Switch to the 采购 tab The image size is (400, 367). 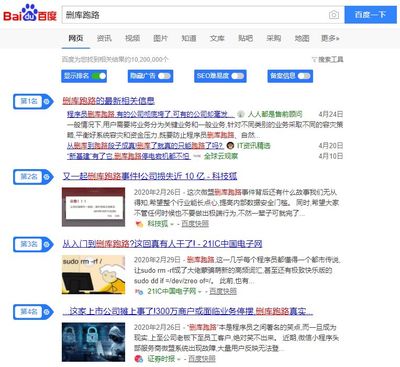pyautogui.click(x=274, y=38)
